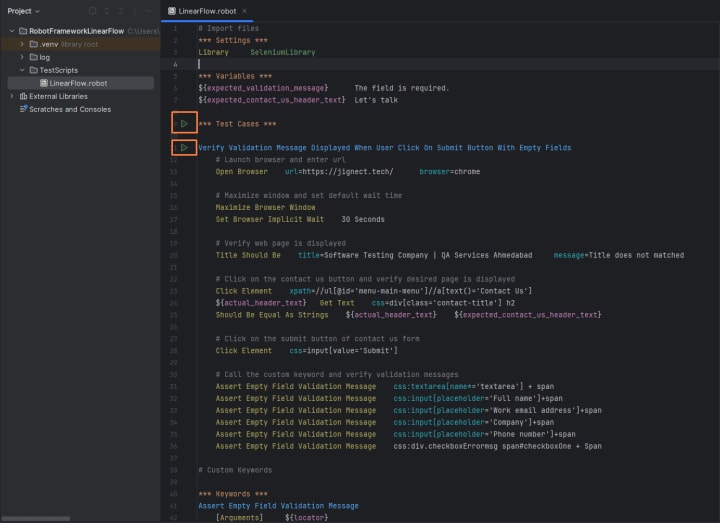Run all tests via Test Cases gutter arrow
This screenshot has width=720, height=523.
184,124
